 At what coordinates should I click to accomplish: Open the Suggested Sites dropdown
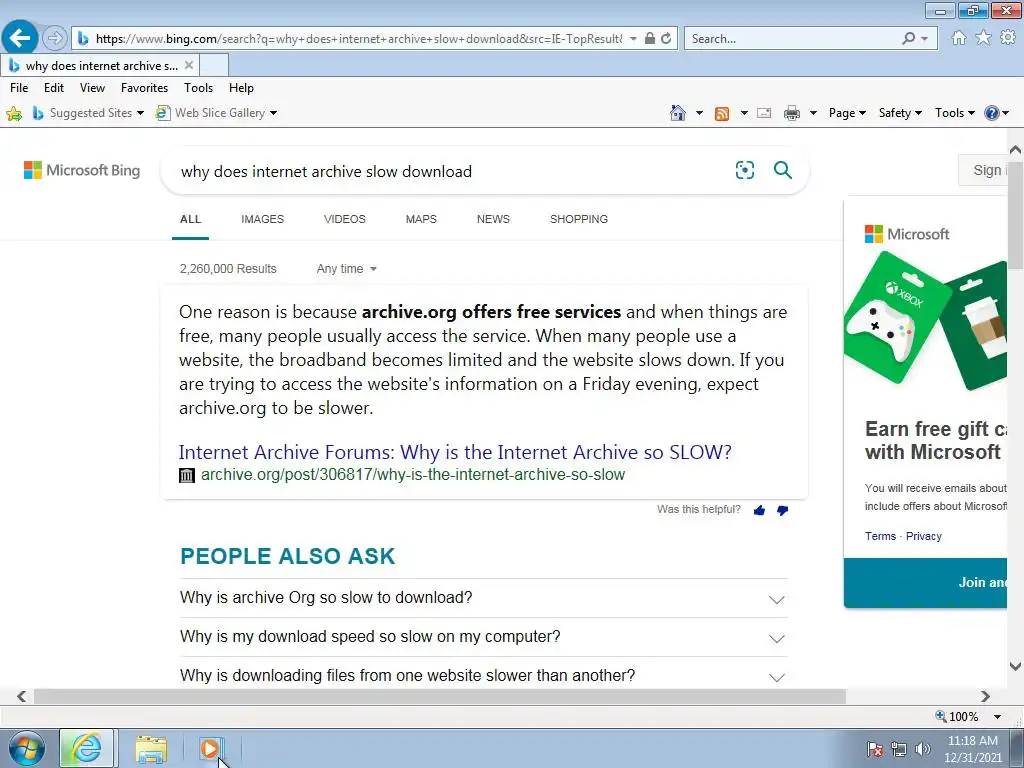coord(140,113)
